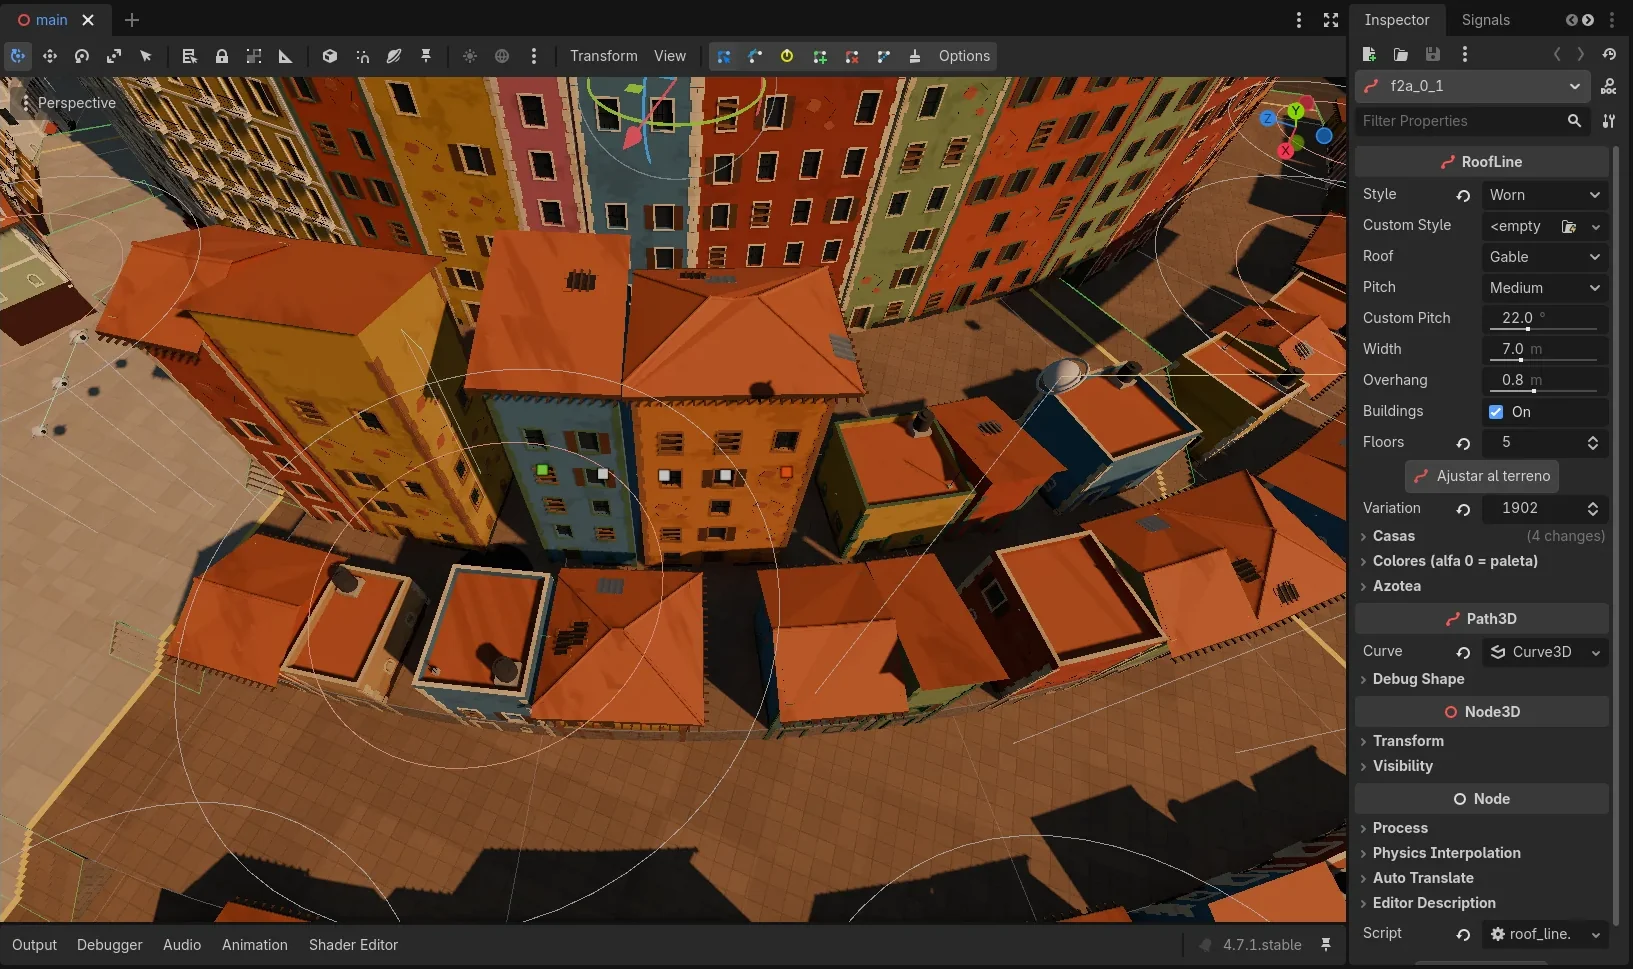Uncheck the Buildings On checkbox

click(x=1496, y=412)
